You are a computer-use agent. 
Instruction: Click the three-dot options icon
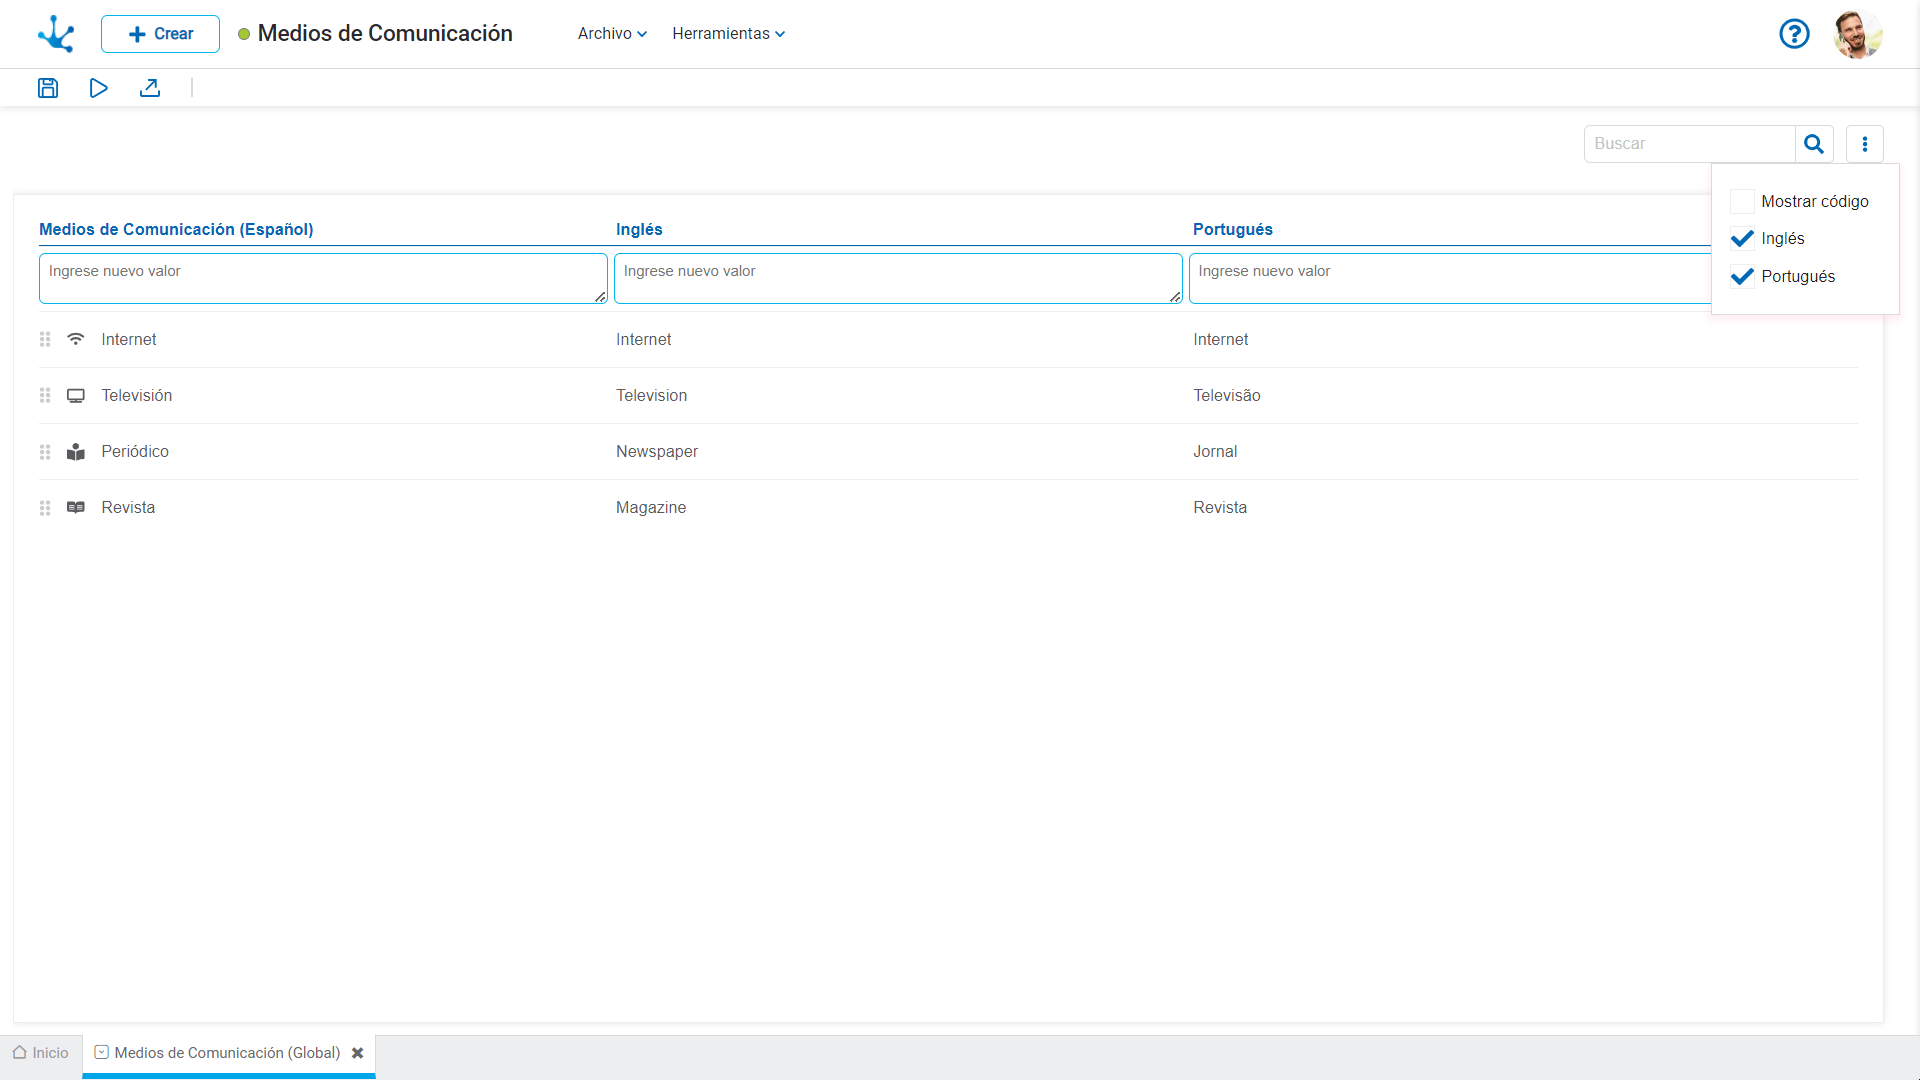click(x=1864, y=144)
